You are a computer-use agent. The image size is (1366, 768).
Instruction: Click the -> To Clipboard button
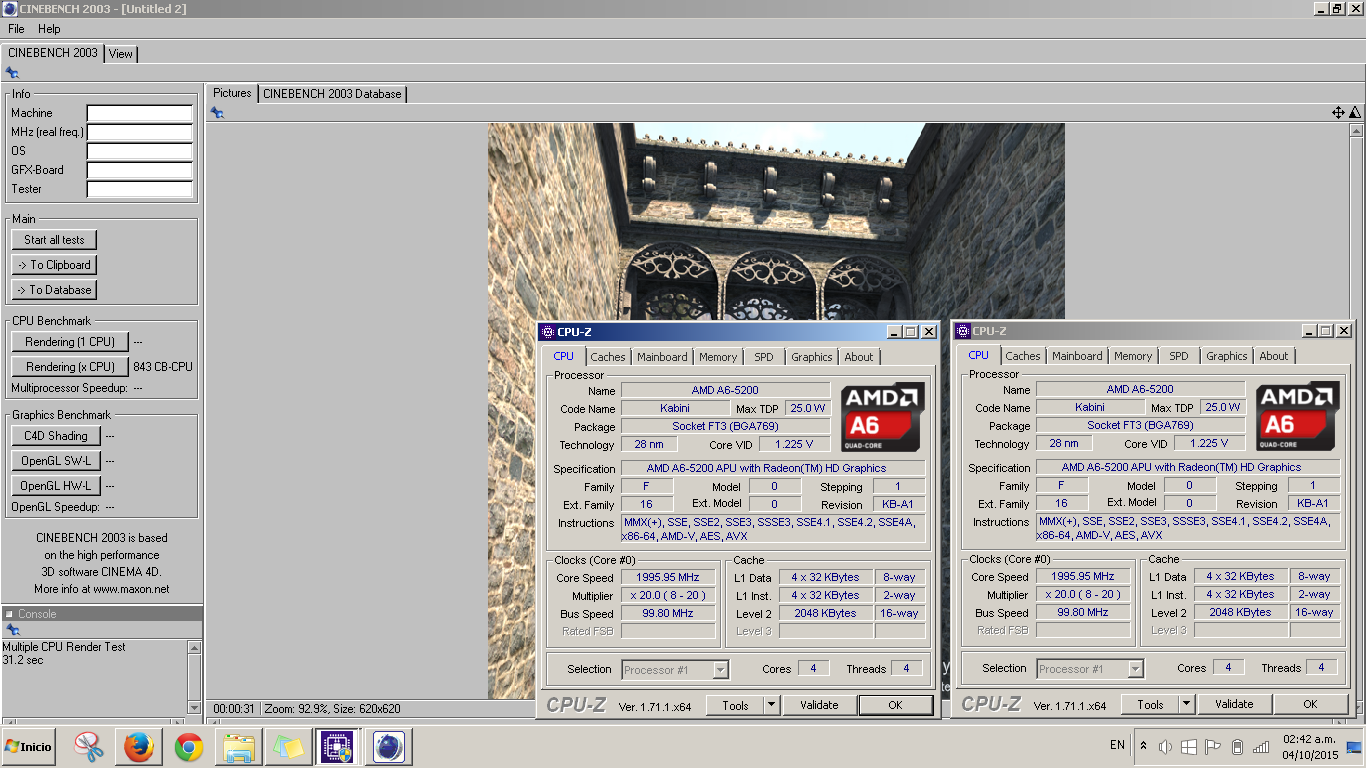pos(54,265)
